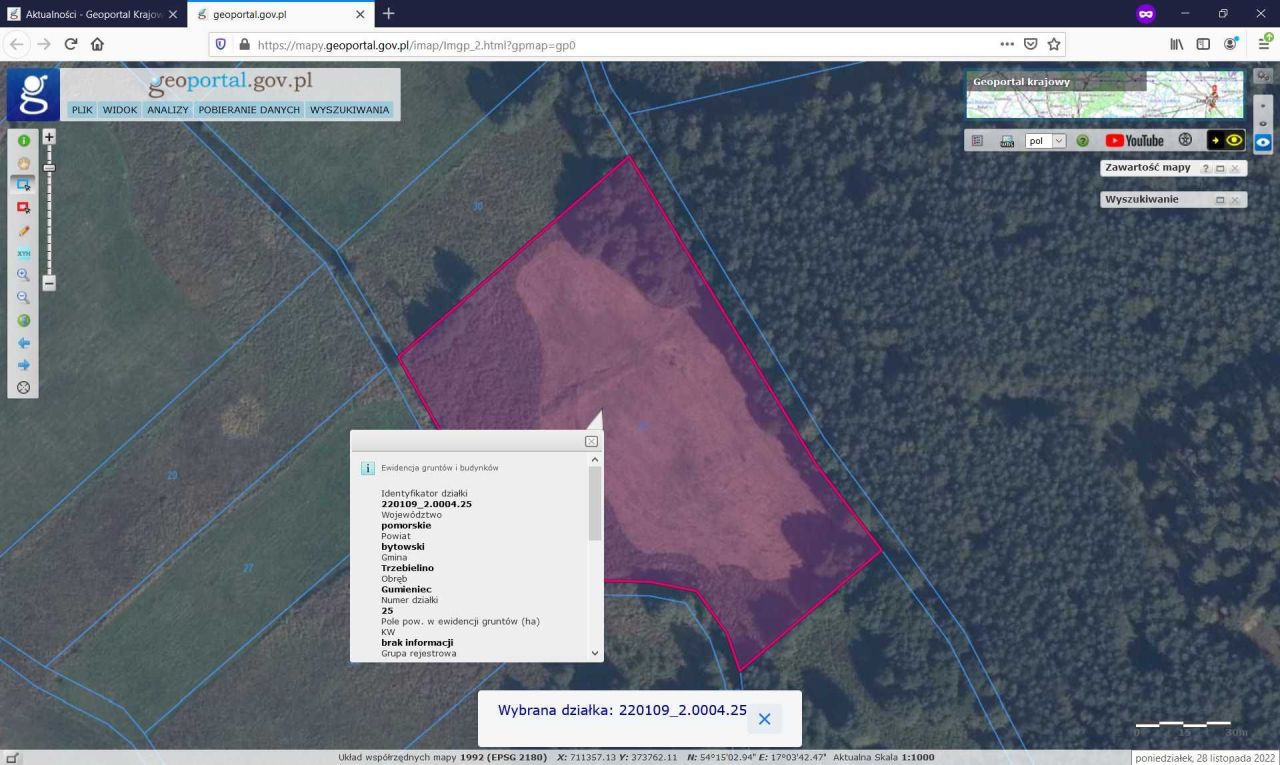Close the Wyszukiwanie panel
This screenshot has width=1280, height=765.
click(x=1235, y=200)
